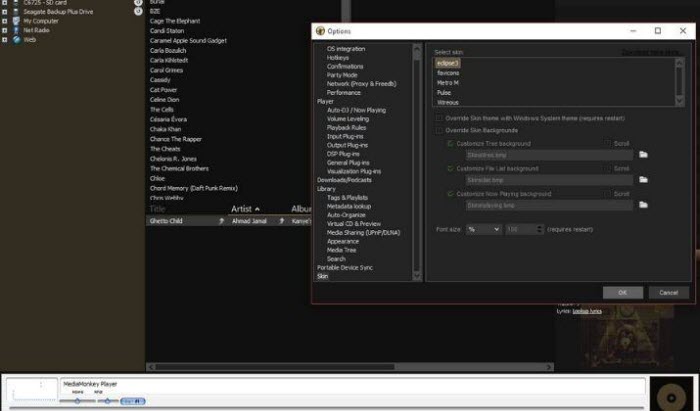The image size is (700, 411).
Task: Click the Web globe icon
Action: 16,40
